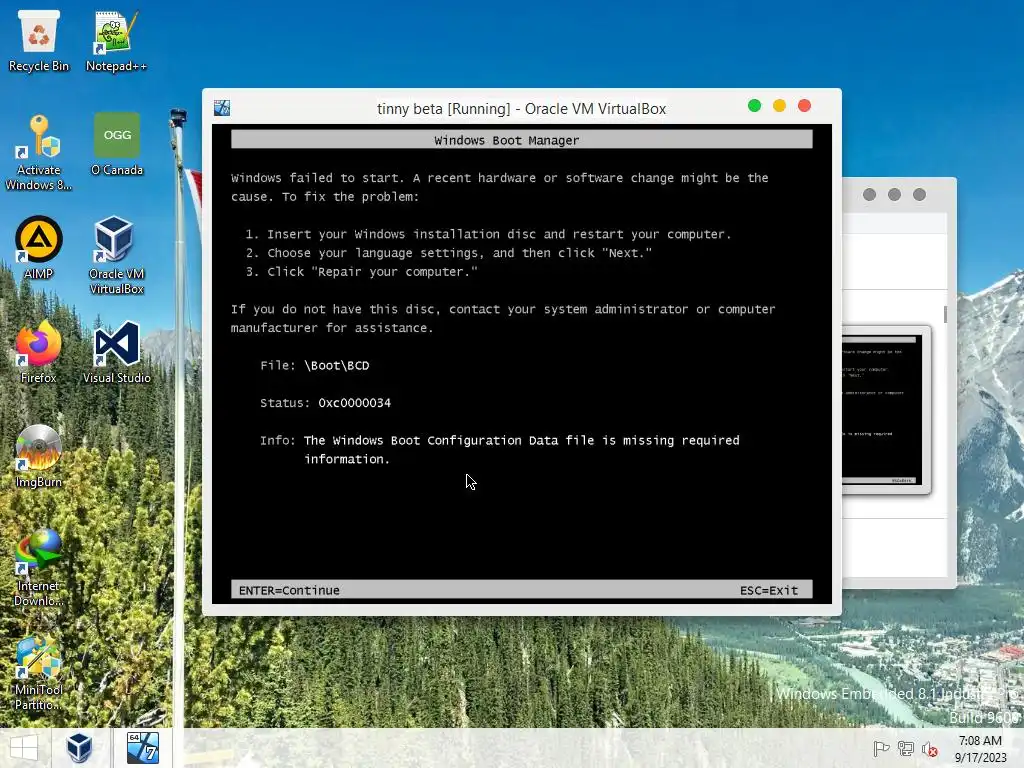Select the Activate Windows 8 shortcut

tap(39, 152)
